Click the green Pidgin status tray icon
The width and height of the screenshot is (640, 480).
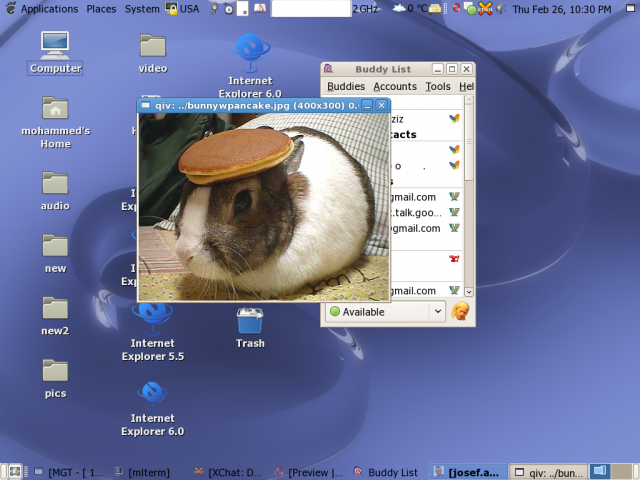pos(470,9)
